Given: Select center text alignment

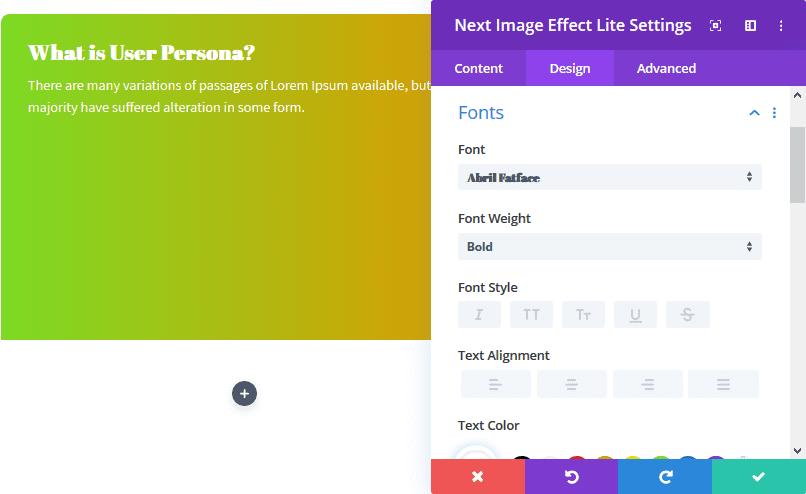Looking at the screenshot, I should pos(572,384).
